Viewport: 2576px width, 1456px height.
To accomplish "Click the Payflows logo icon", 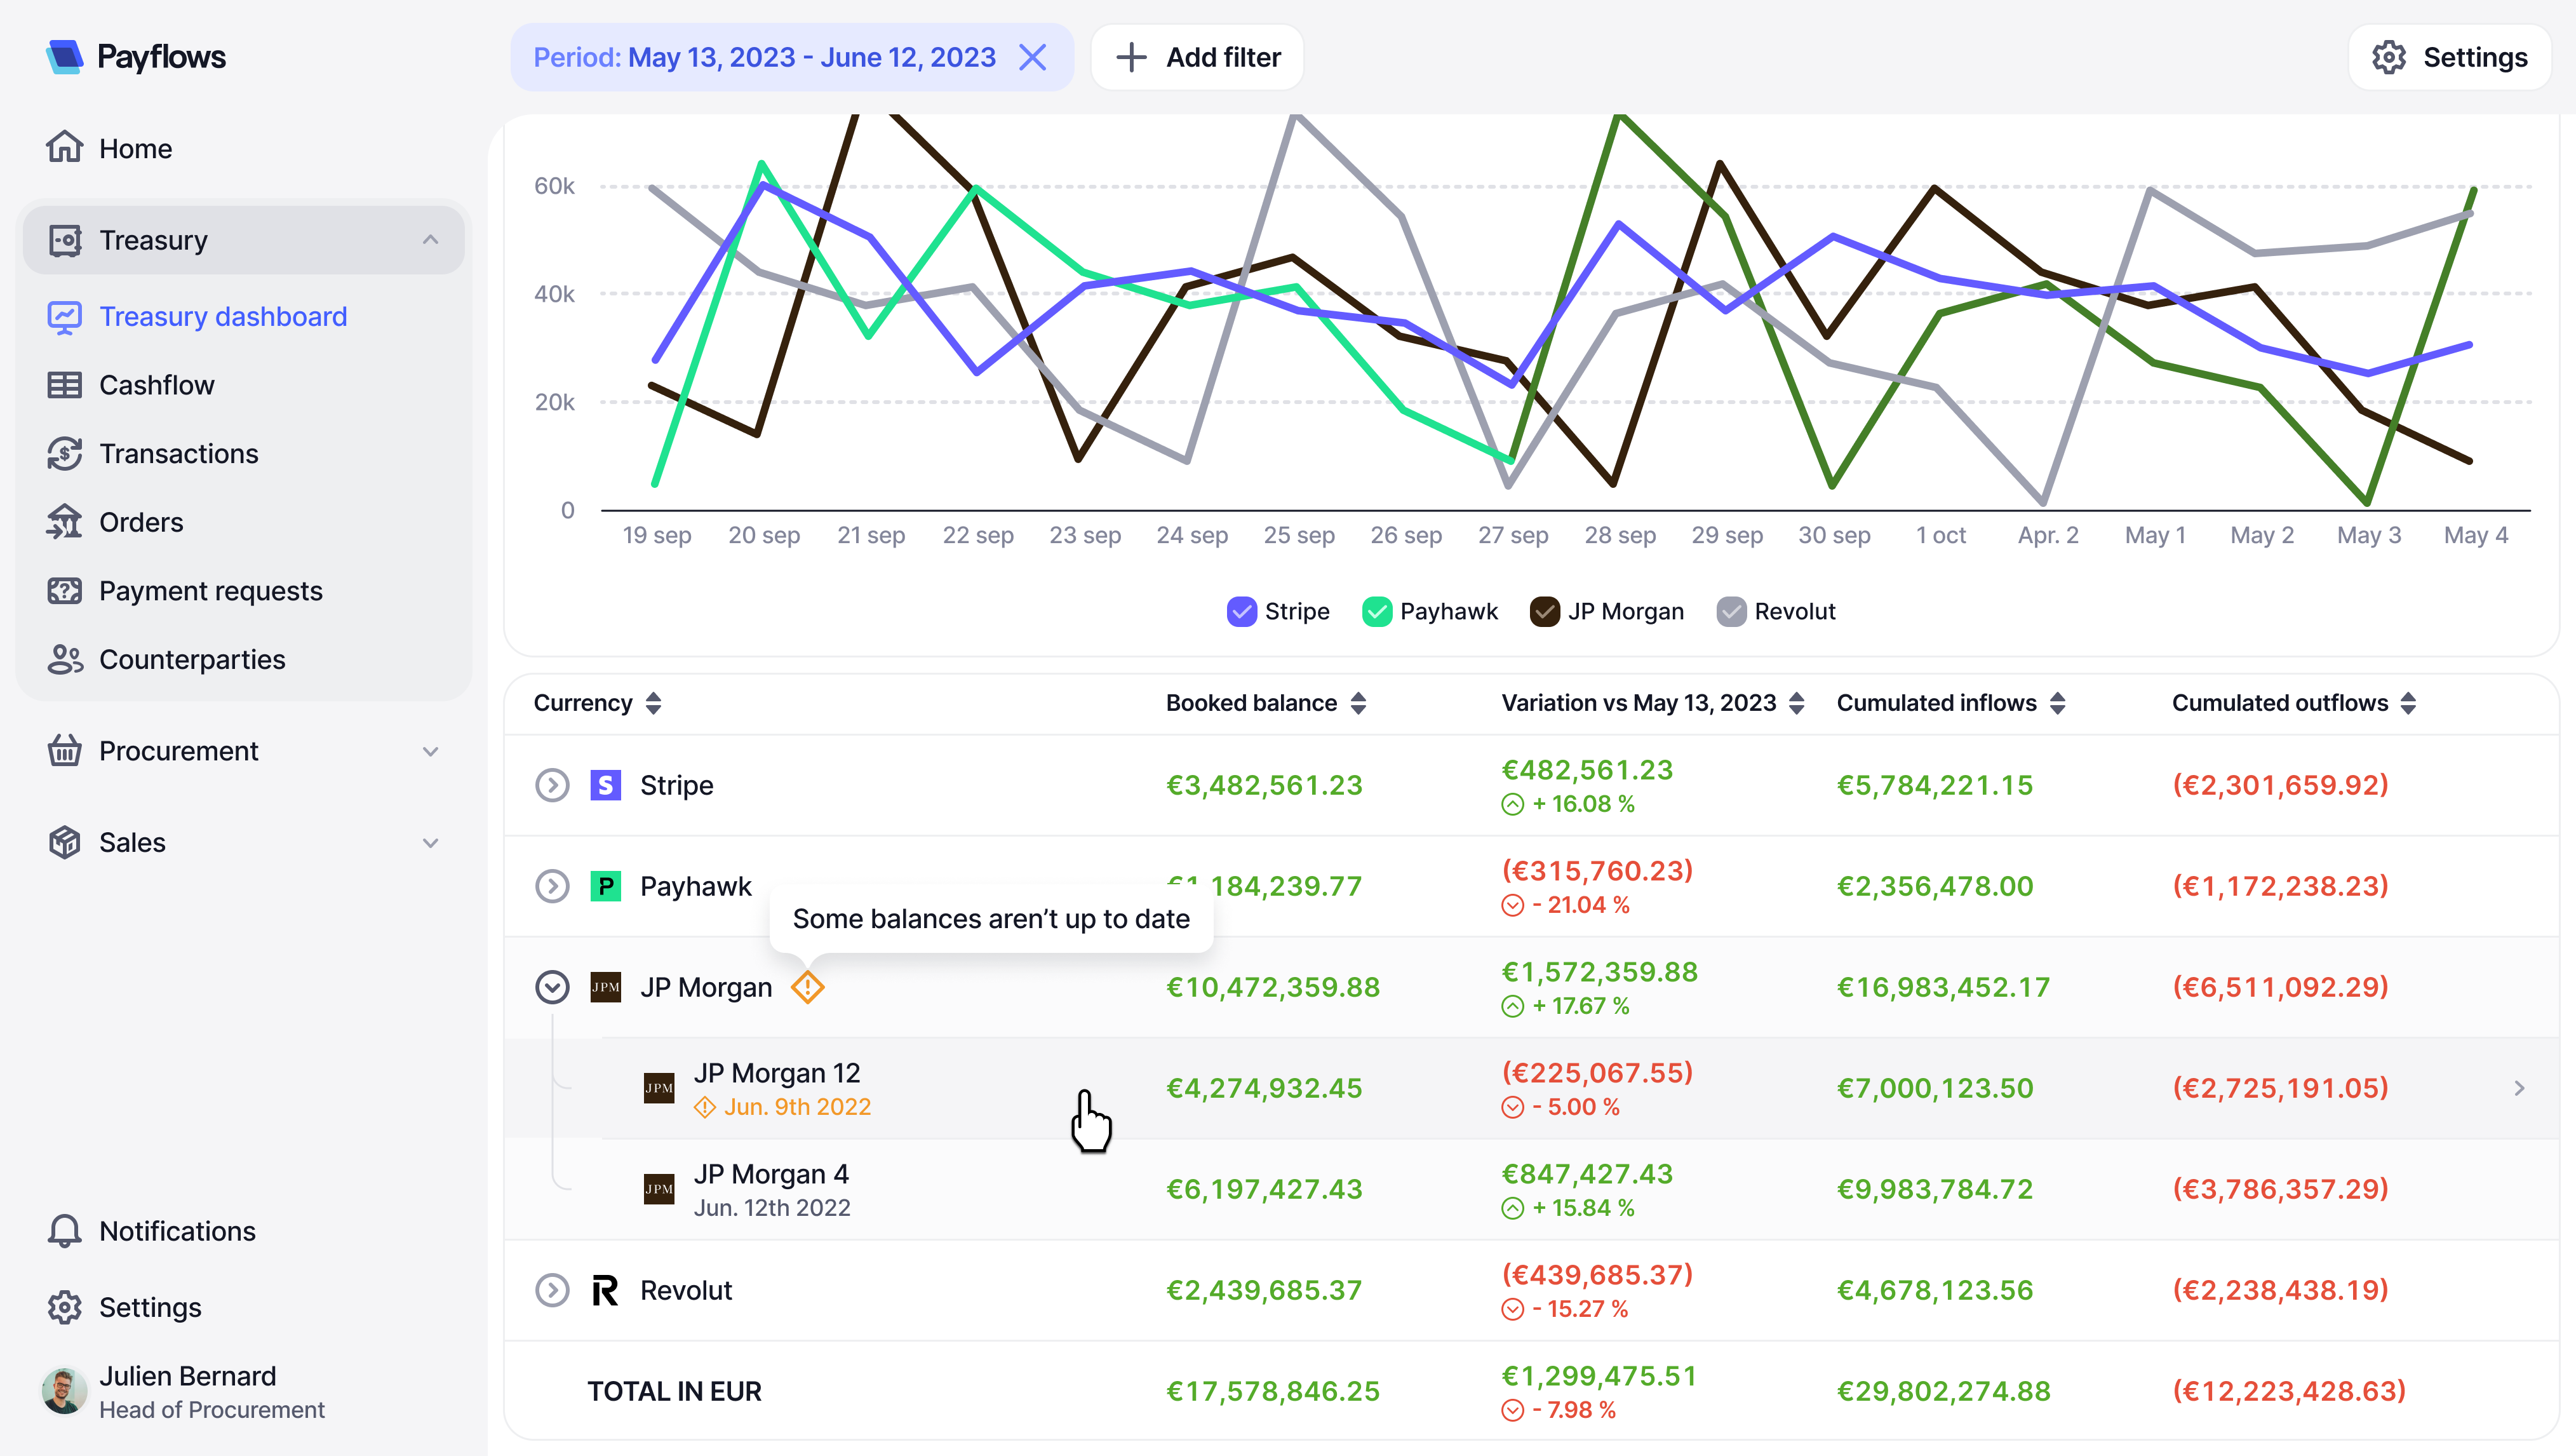I will (x=65, y=57).
